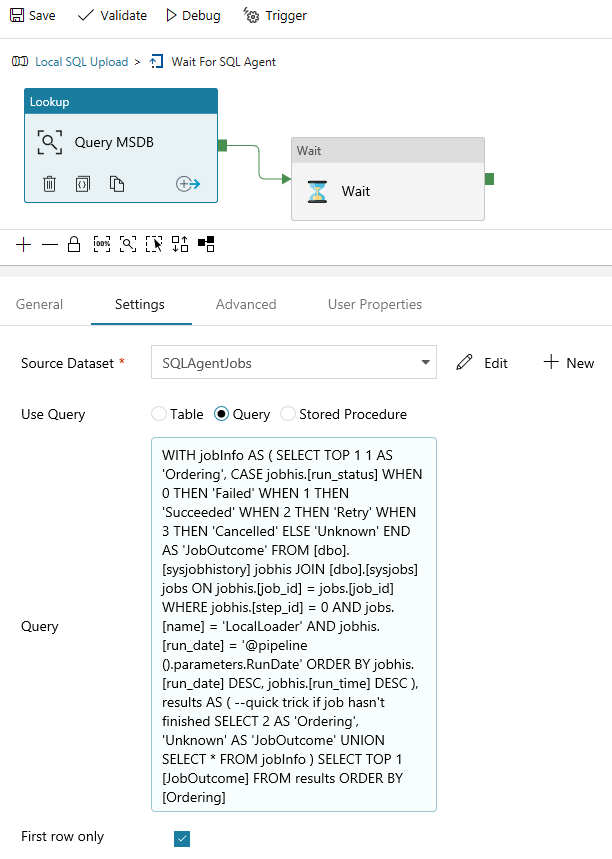Switch to the General tab

coord(39,305)
